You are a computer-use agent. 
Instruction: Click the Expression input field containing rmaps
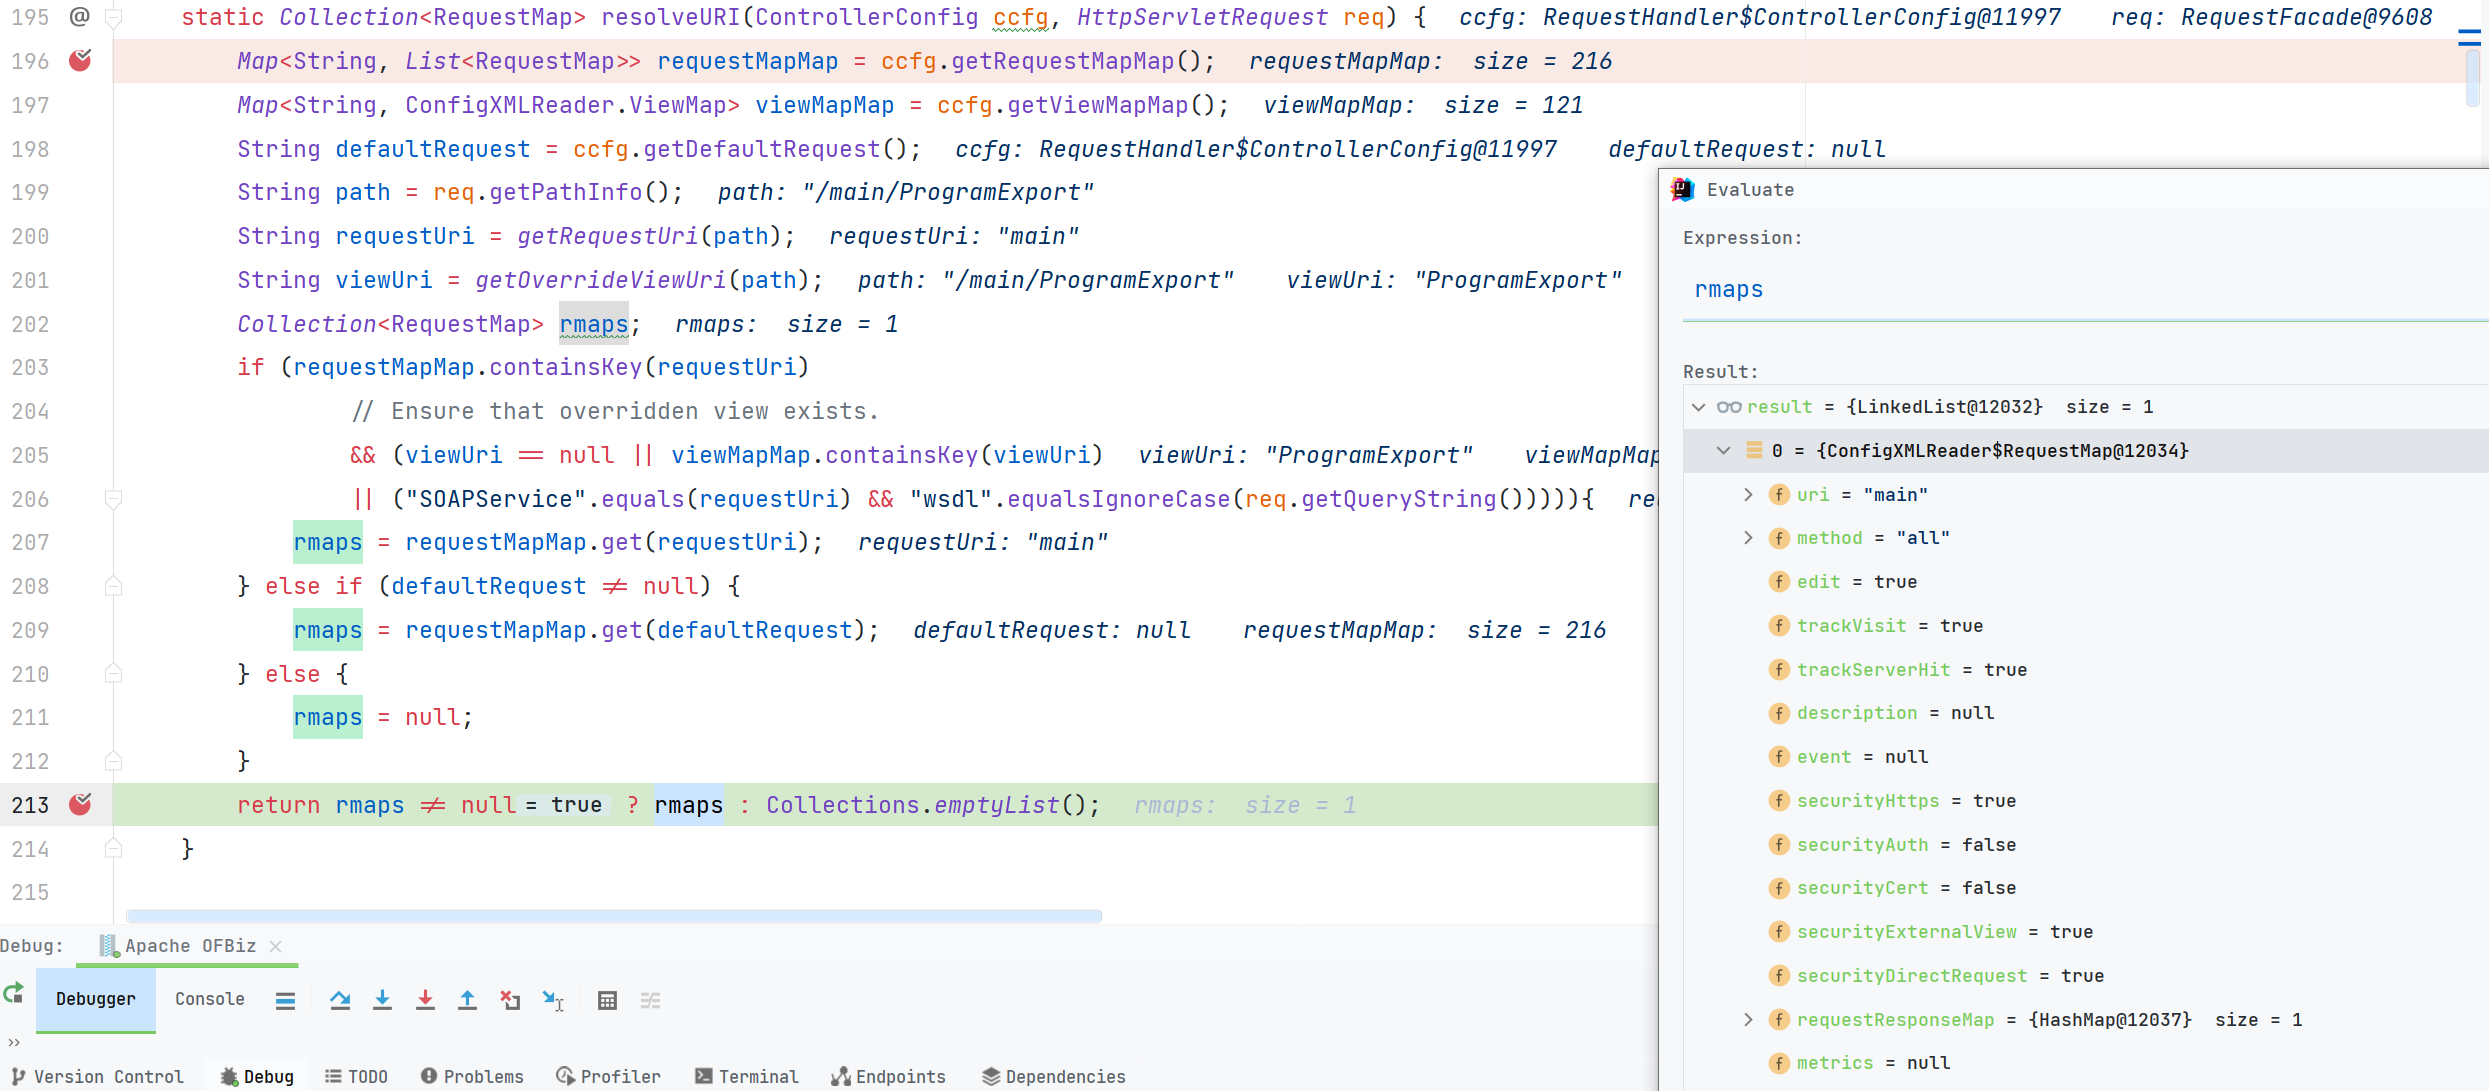pyautogui.click(x=2085, y=290)
